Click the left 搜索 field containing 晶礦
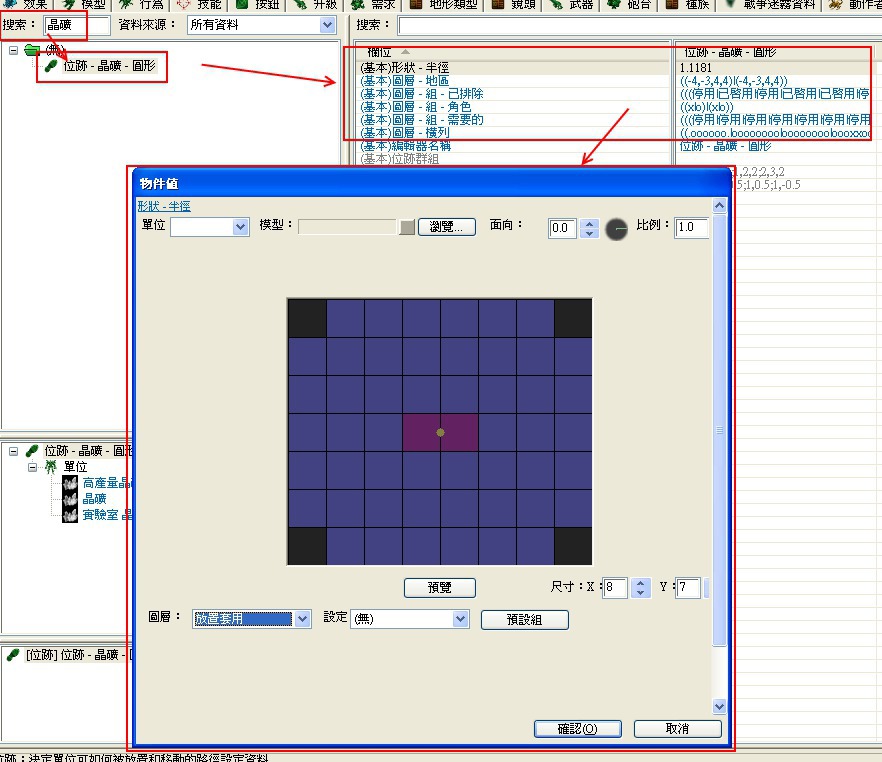Viewport: 882px width, 762px height. pos(76,25)
